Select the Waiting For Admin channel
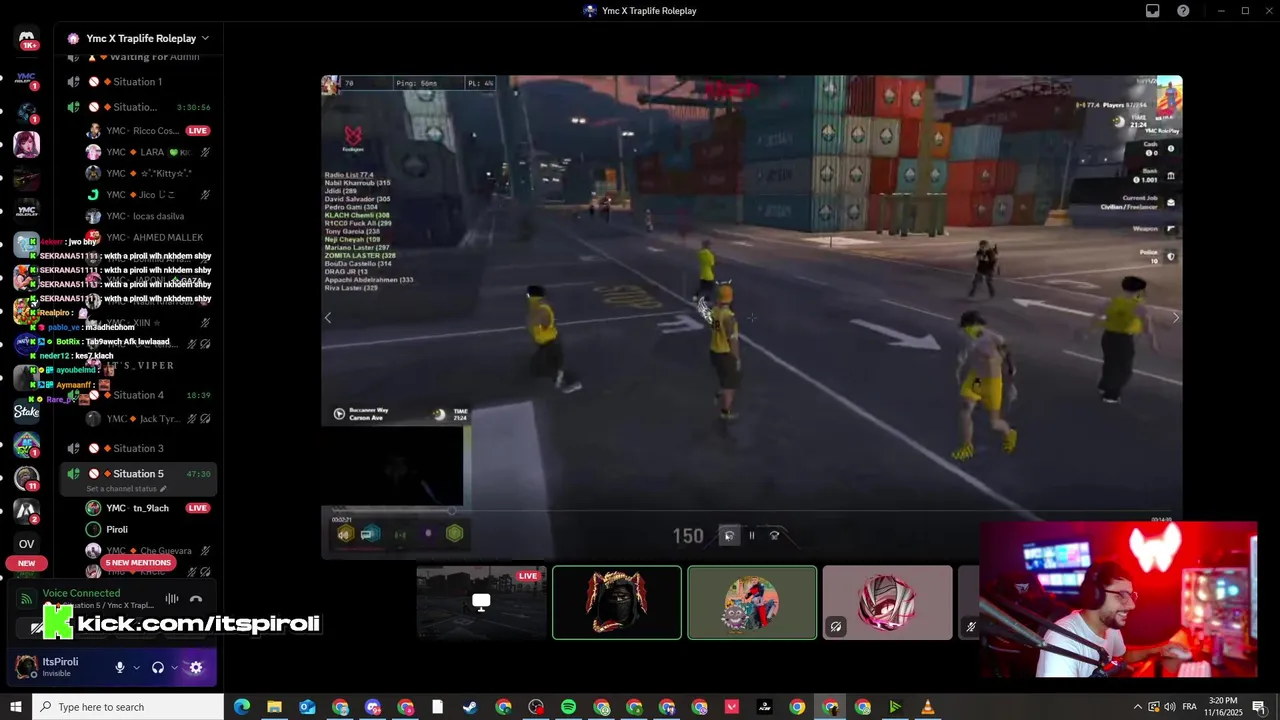This screenshot has height=720, width=1280. (139, 57)
